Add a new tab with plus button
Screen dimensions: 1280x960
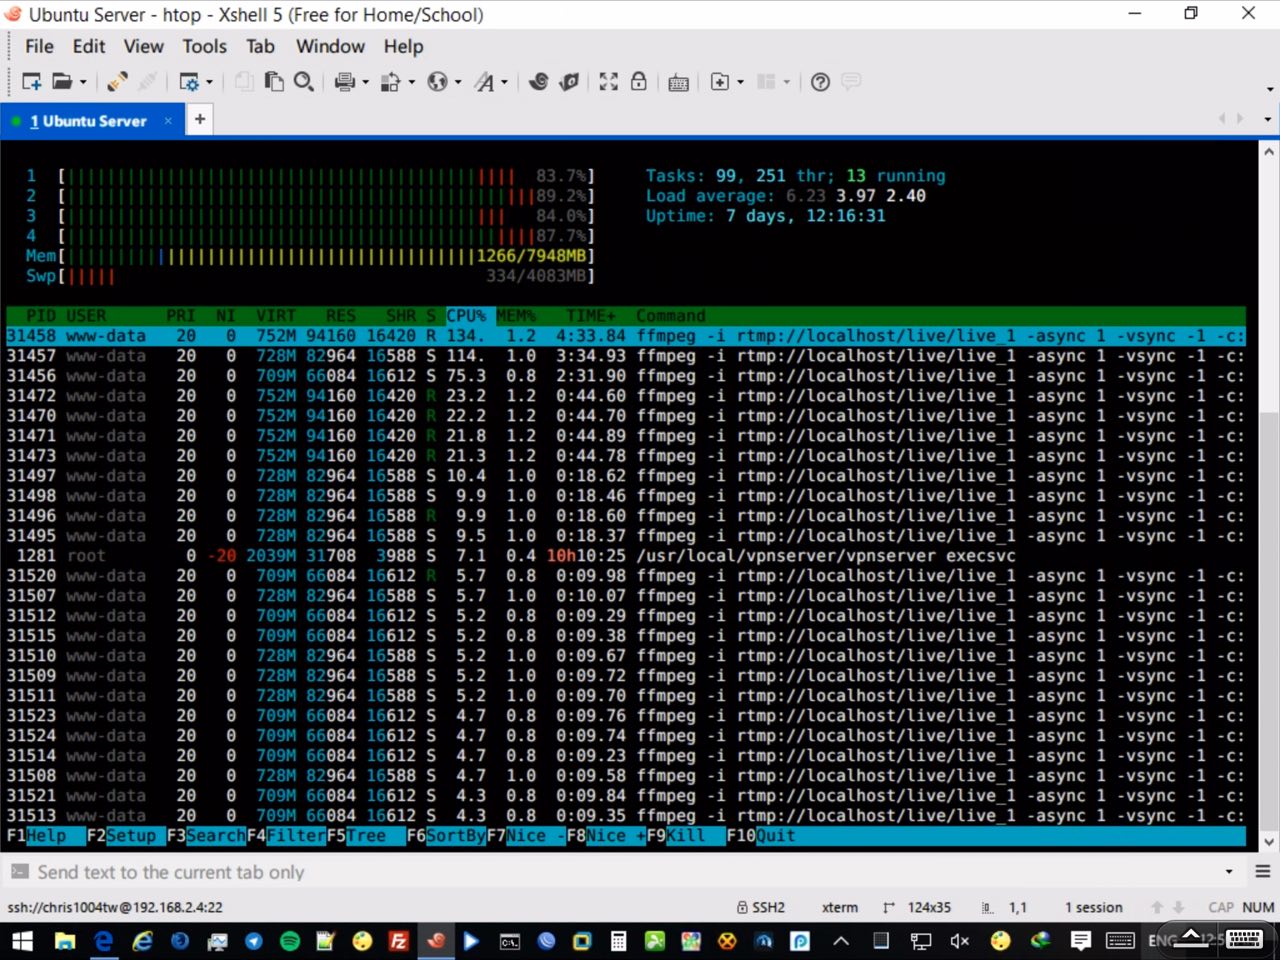point(200,119)
